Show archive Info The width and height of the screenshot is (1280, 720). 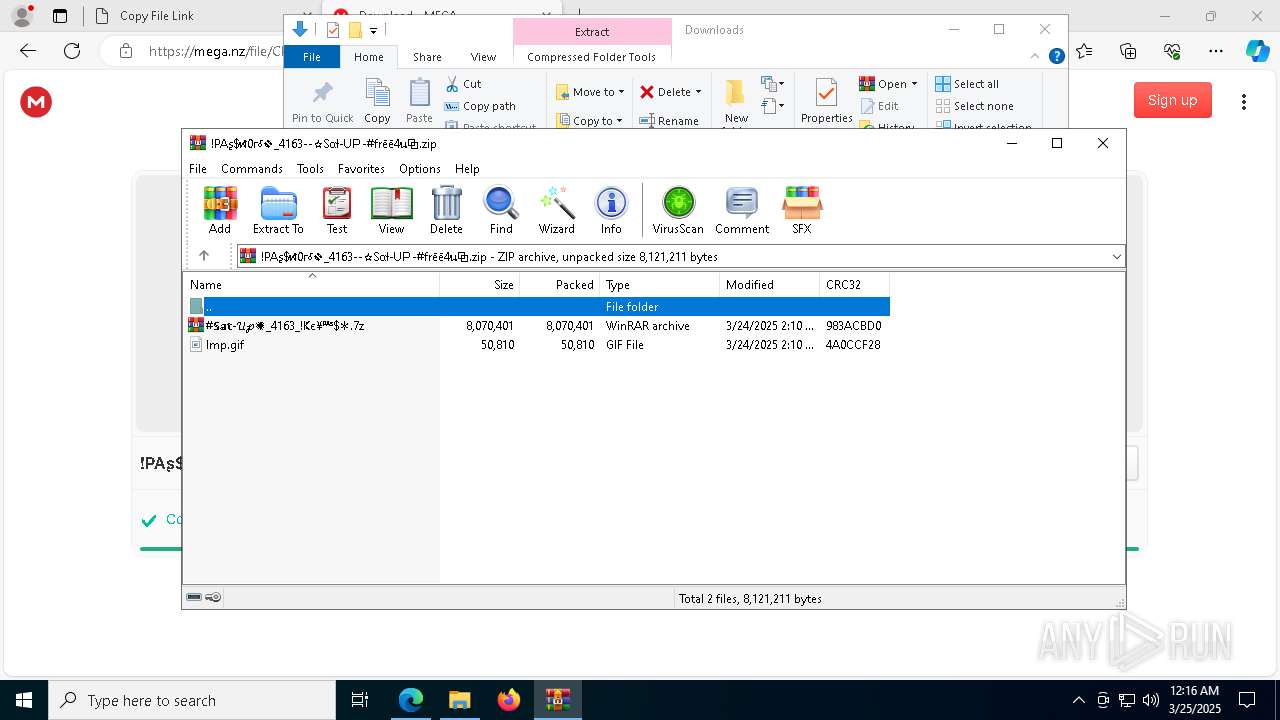[x=611, y=210]
